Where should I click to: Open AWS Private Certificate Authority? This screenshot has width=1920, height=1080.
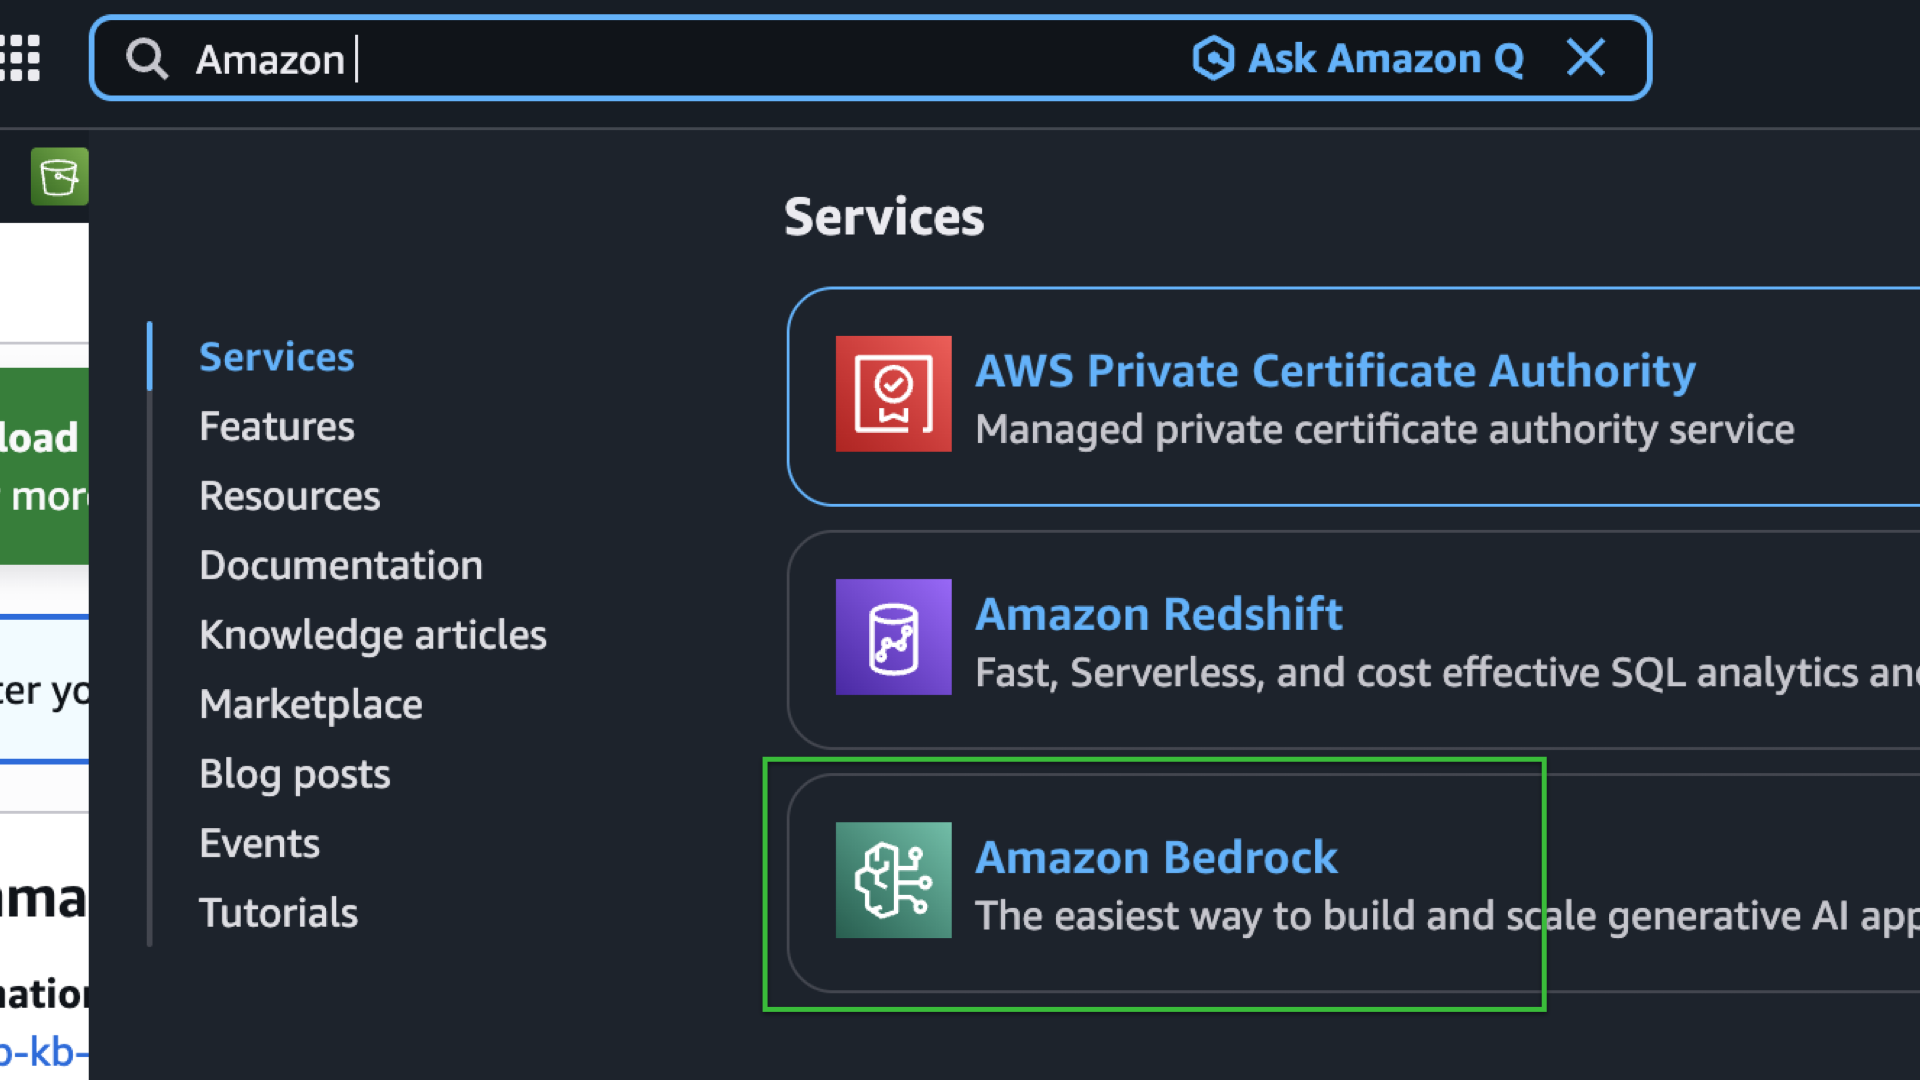pyautogui.click(x=1335, y=370)
